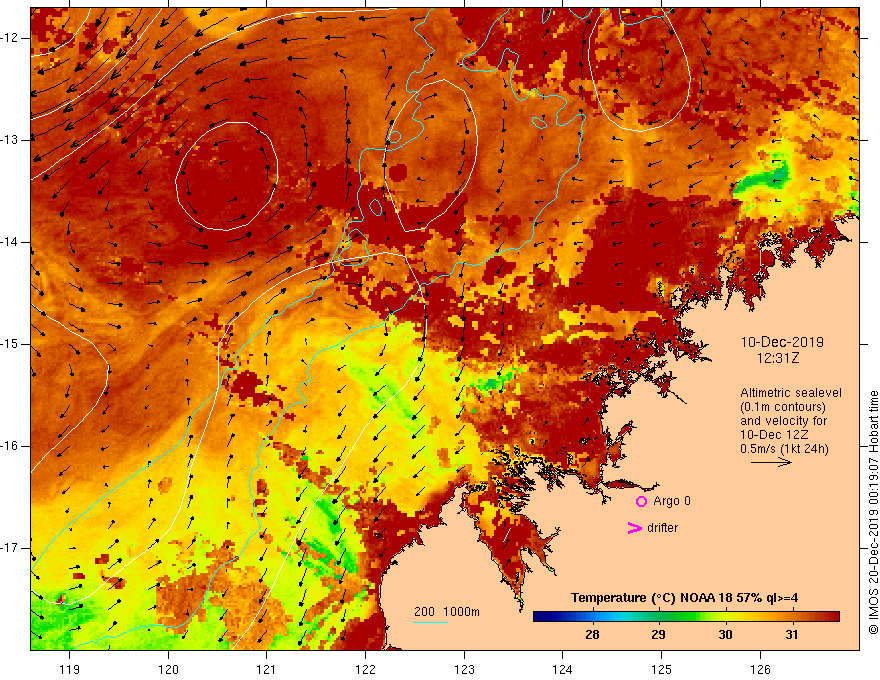The image size is (880, 680).
Task: Click longitude axis label '123'
Action: (464, 669)
